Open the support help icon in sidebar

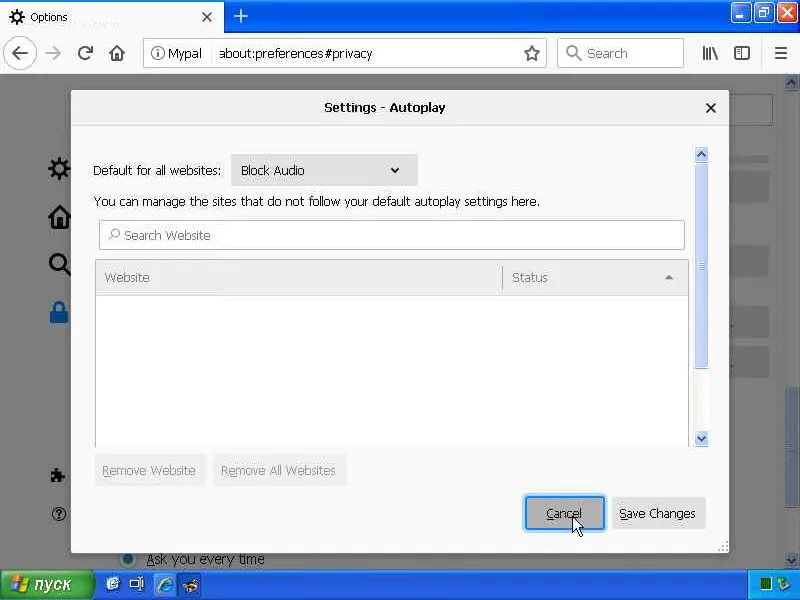click(59, 513)
